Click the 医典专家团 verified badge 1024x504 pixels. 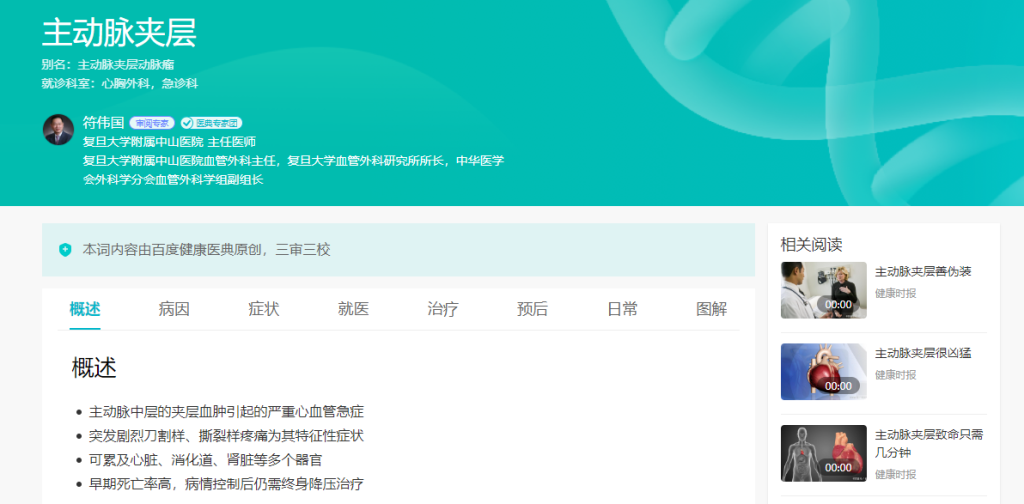coord(211,123)
